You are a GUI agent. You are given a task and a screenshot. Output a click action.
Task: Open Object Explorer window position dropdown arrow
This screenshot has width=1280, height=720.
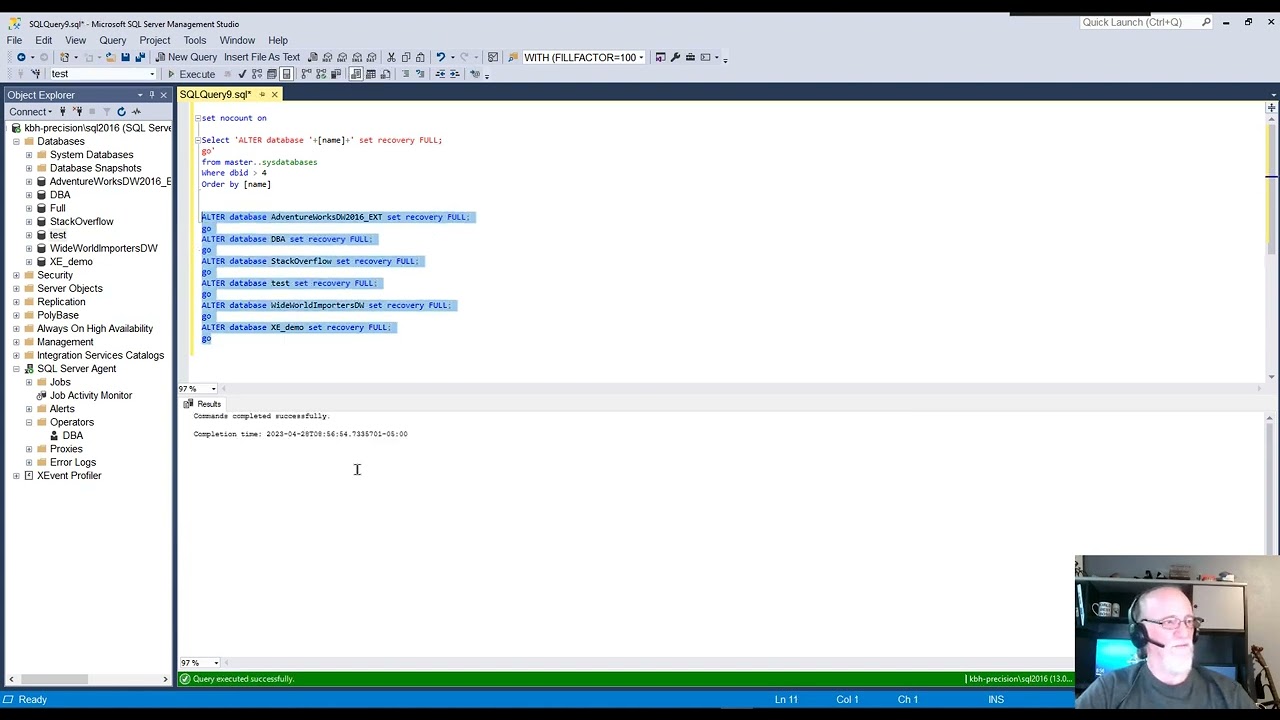tap(140, 95)
